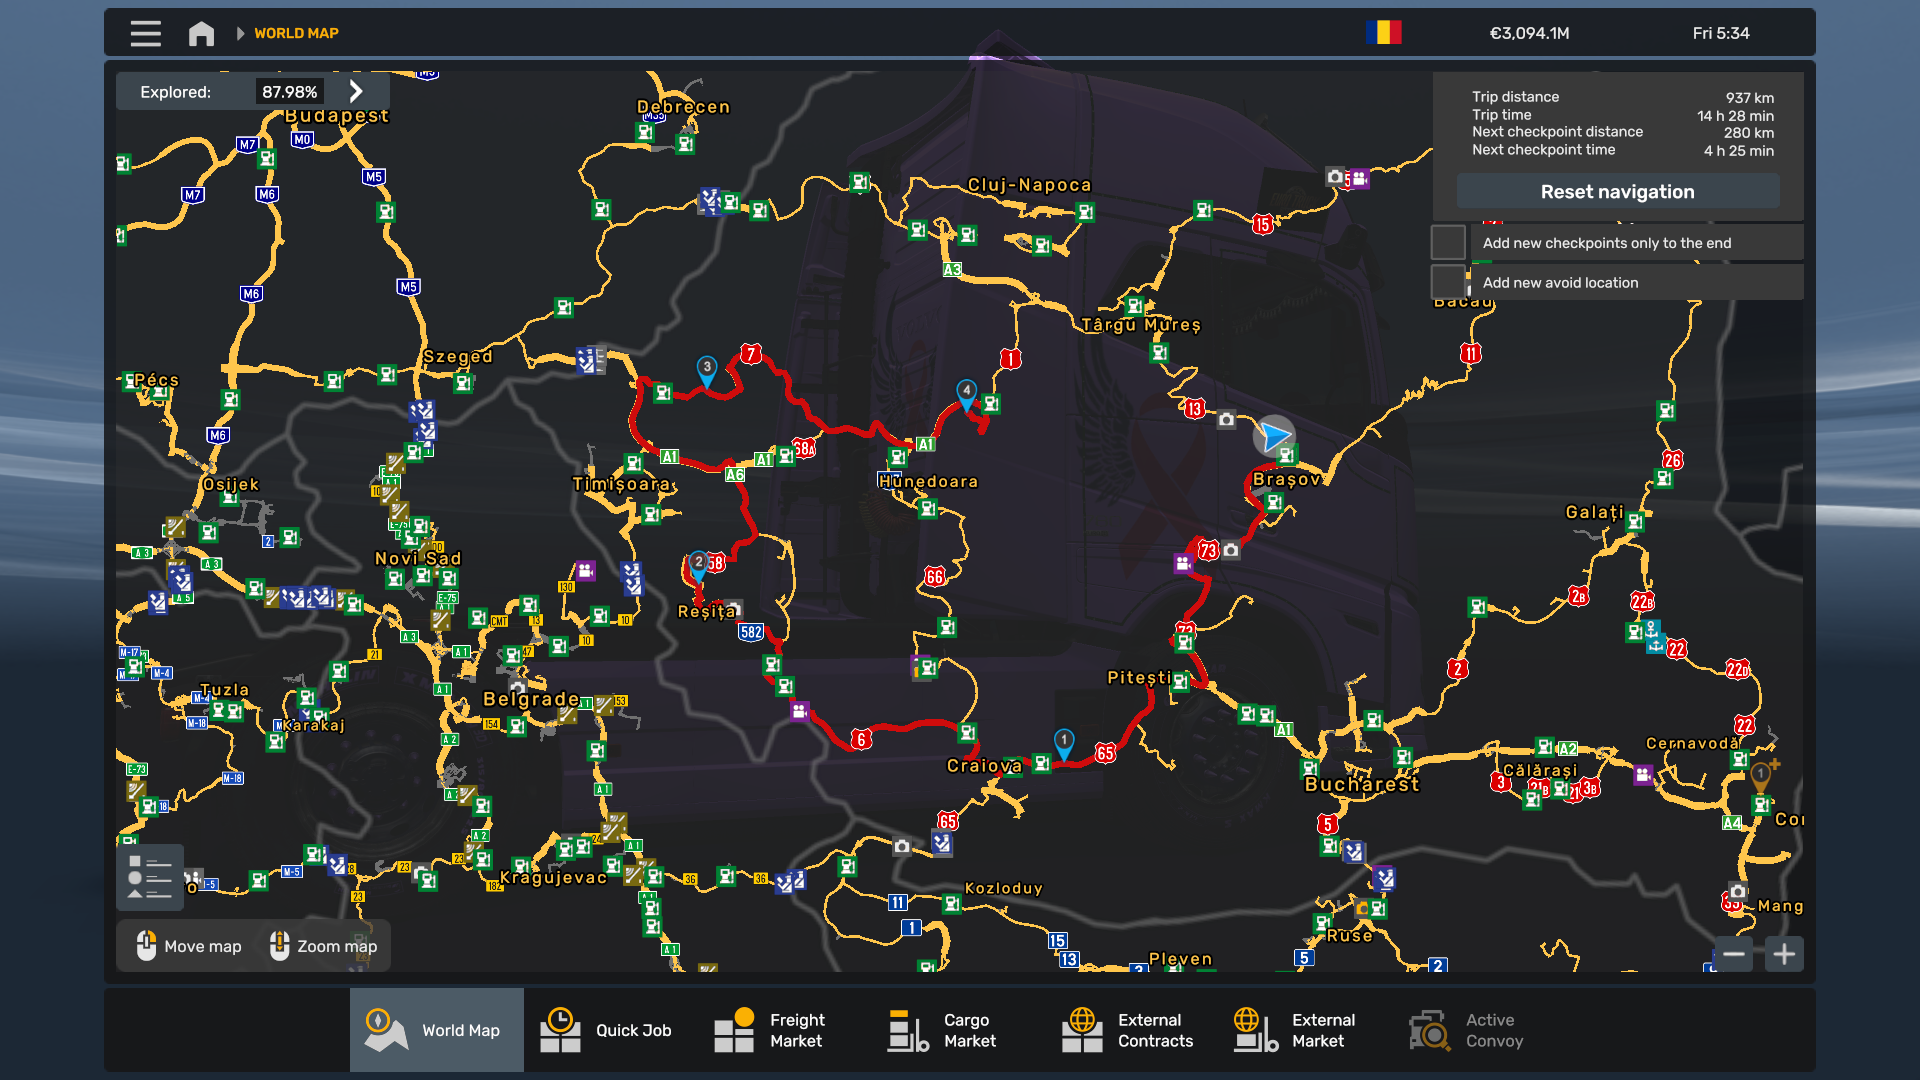Select checkpoint marker 4 near Hunedoara
Image resolution: width=1920 pixels, height=1080 pixels.
coord(966,392)
